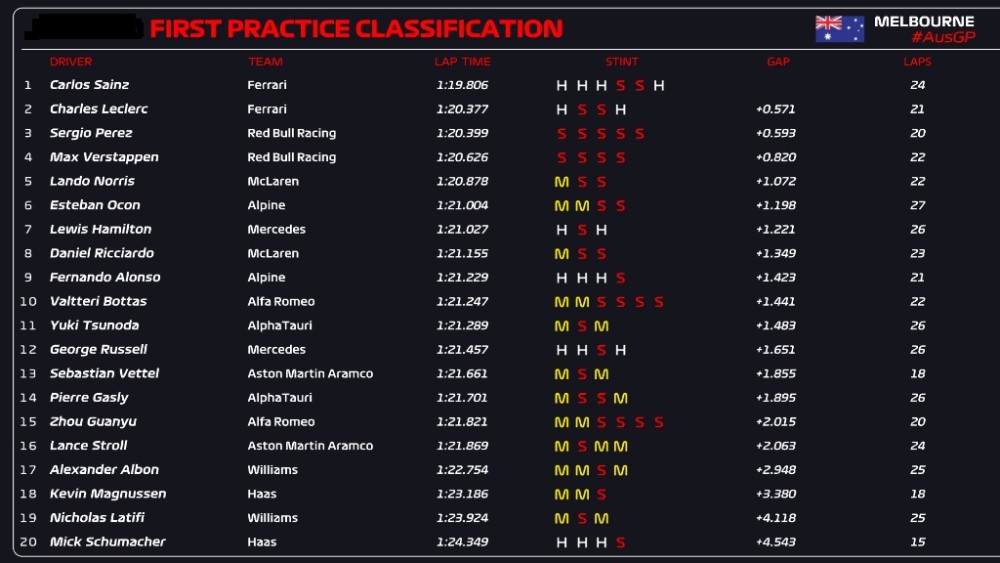This screenshot has width=1000, height=563.
Task: Click the FIRST PRACTICE CLASSIFICATION title
Action: (356, 29)
